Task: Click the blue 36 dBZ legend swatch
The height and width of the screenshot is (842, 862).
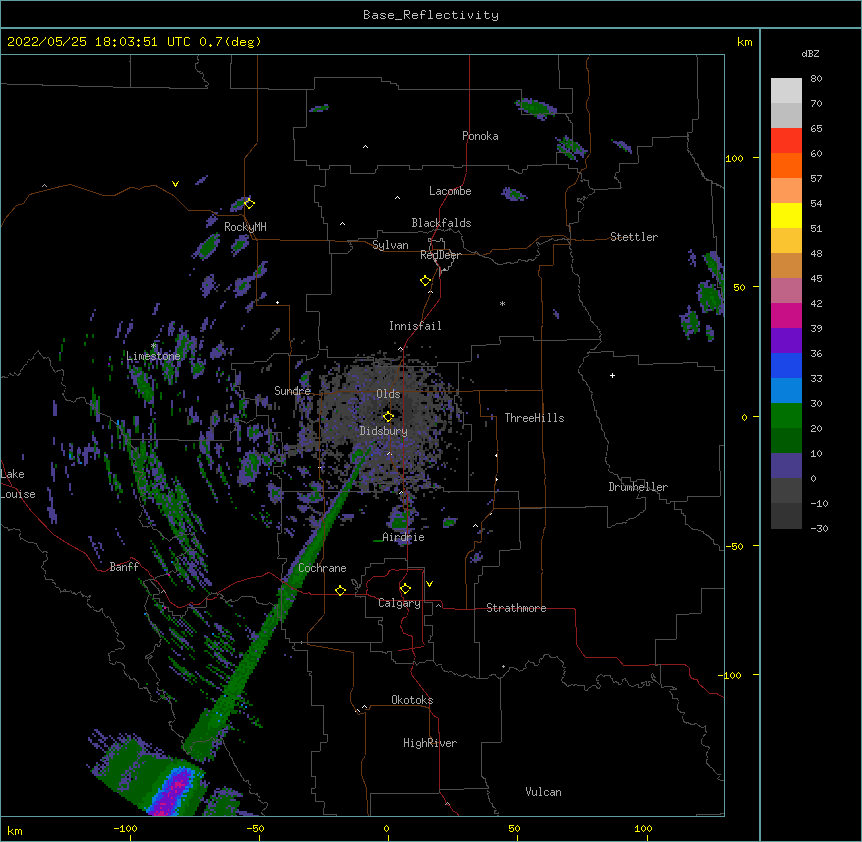Action: click(786, 365)
